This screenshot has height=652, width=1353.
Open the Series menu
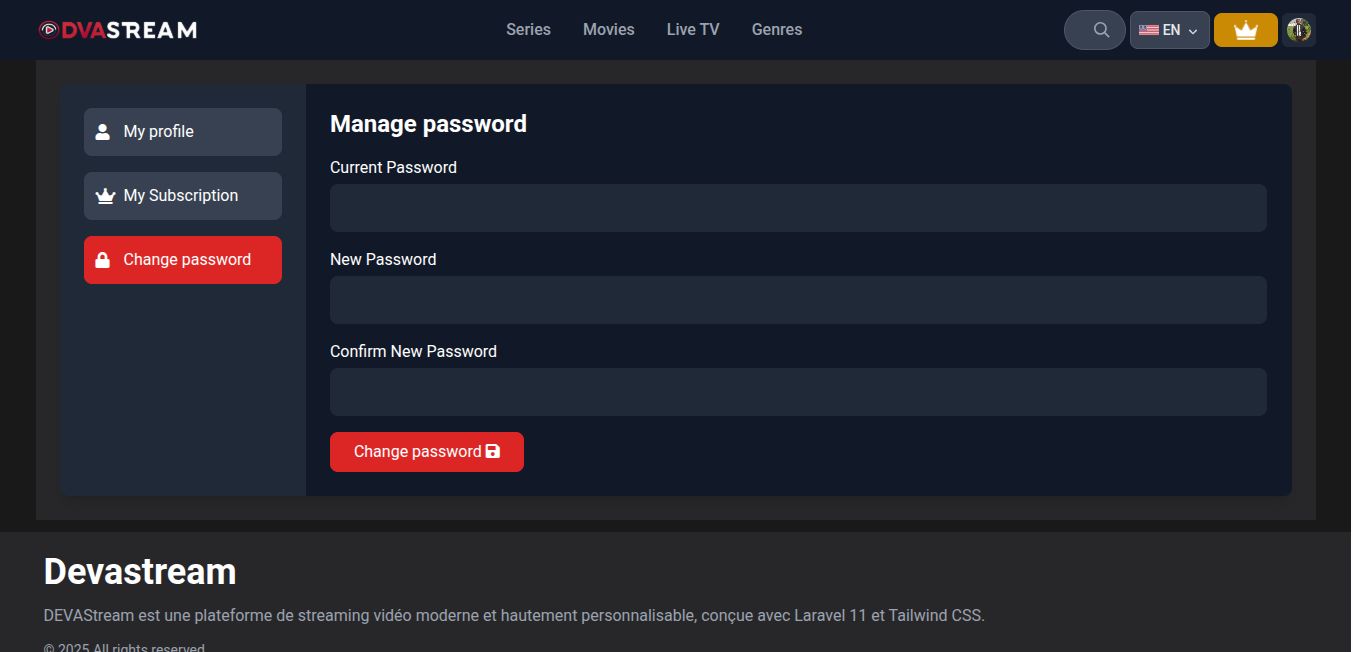[528, 30]
